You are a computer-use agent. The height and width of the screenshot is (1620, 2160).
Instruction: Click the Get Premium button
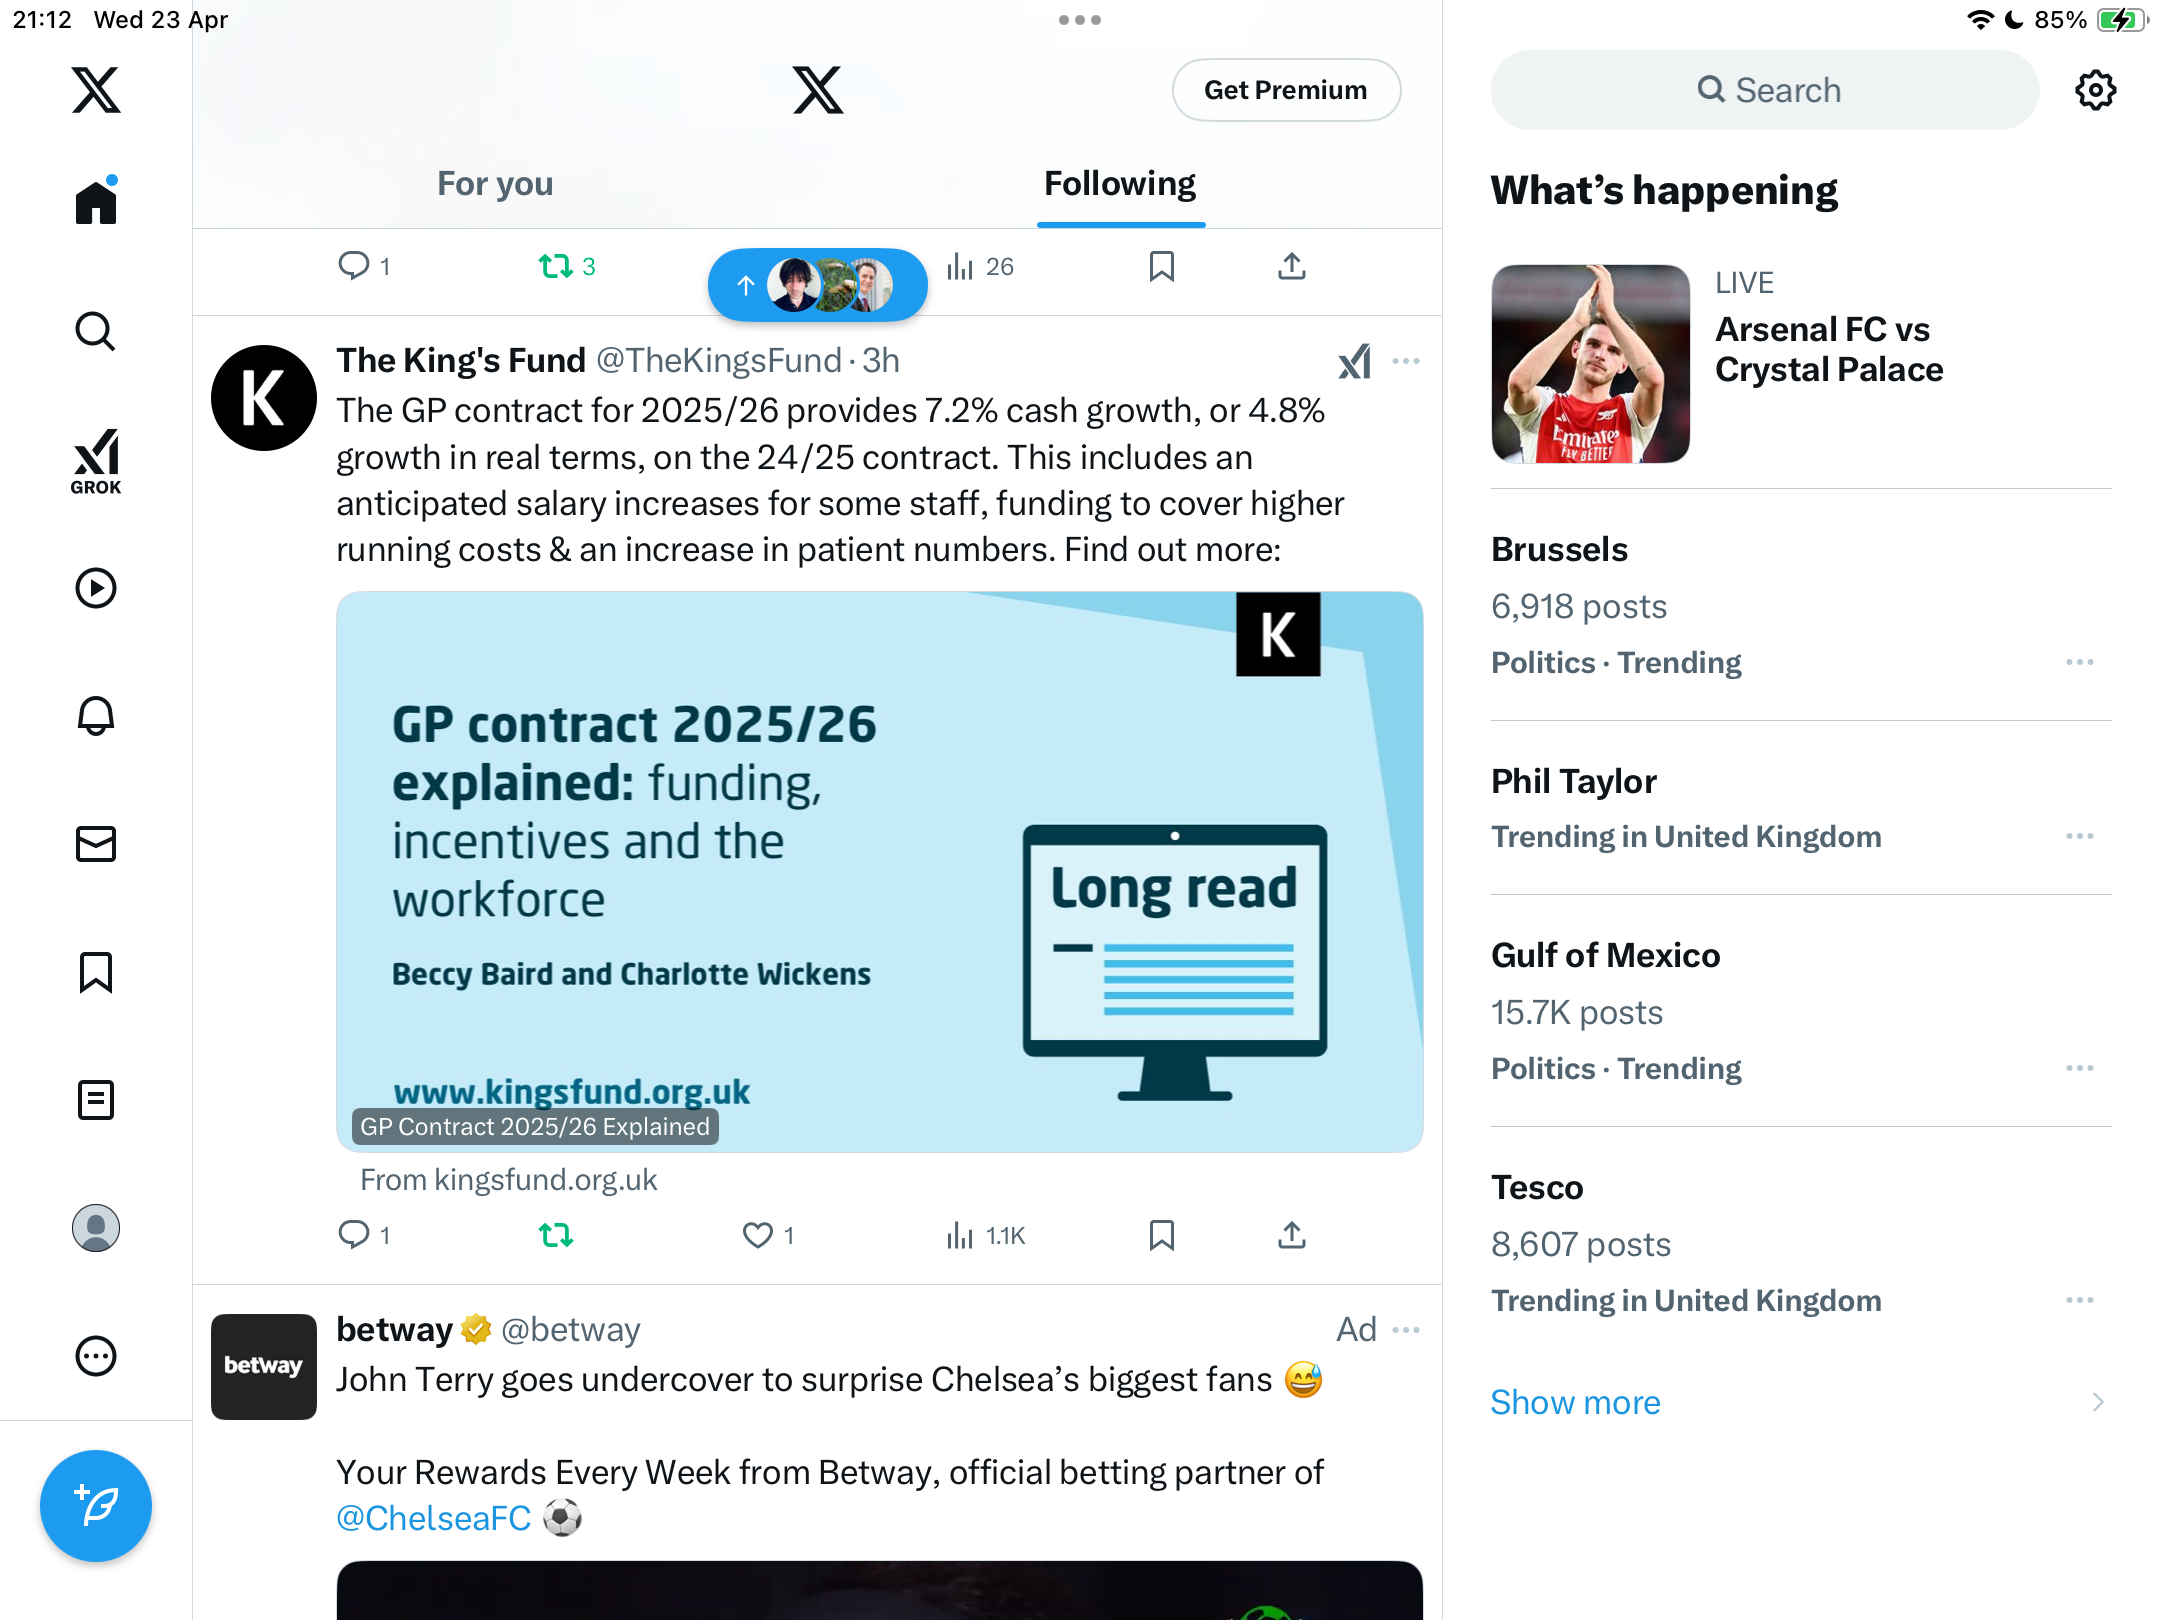1286,90
